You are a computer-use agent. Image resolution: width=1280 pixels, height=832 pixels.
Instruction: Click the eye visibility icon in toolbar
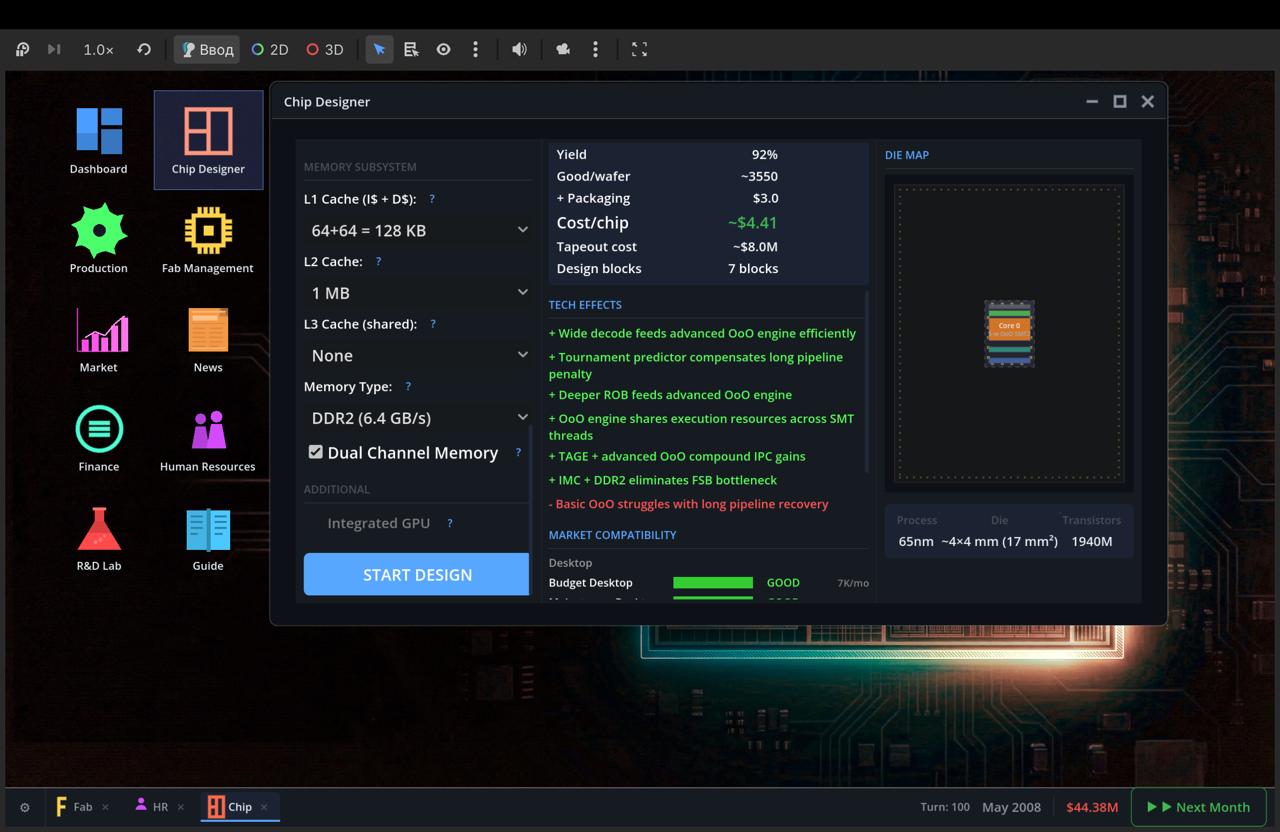[443, 49]
